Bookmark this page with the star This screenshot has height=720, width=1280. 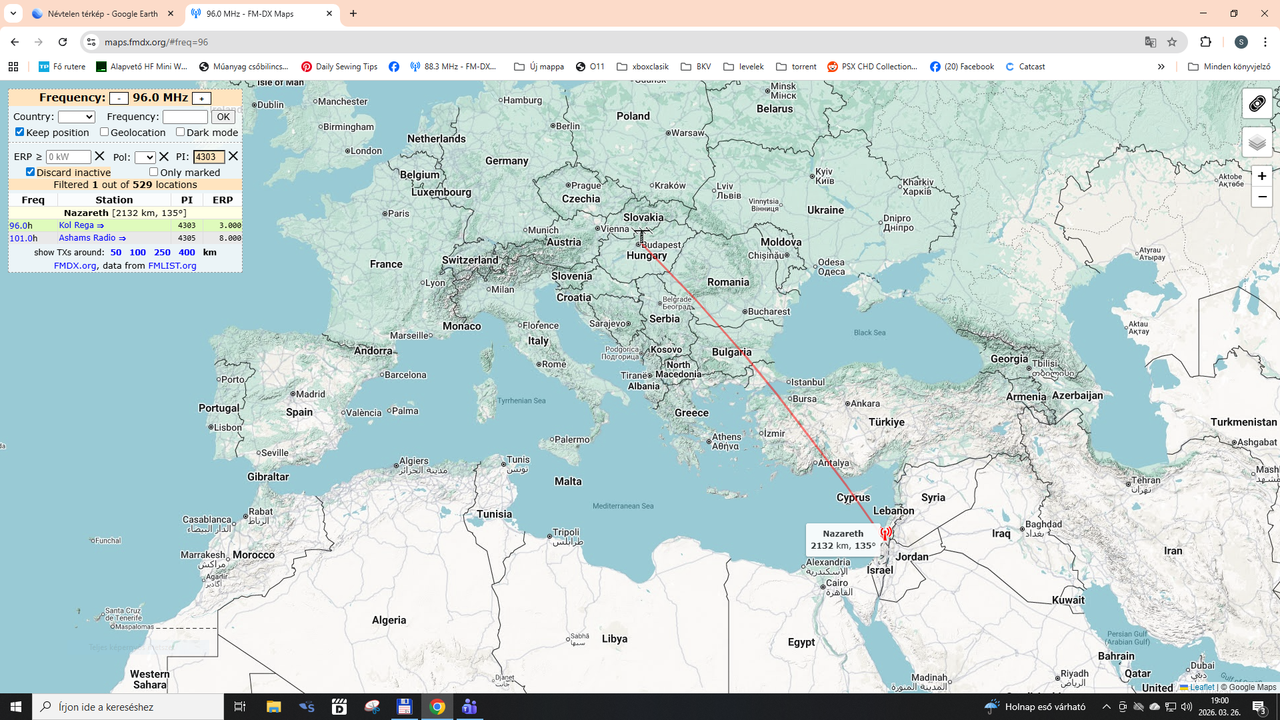tap(1172, 42)
